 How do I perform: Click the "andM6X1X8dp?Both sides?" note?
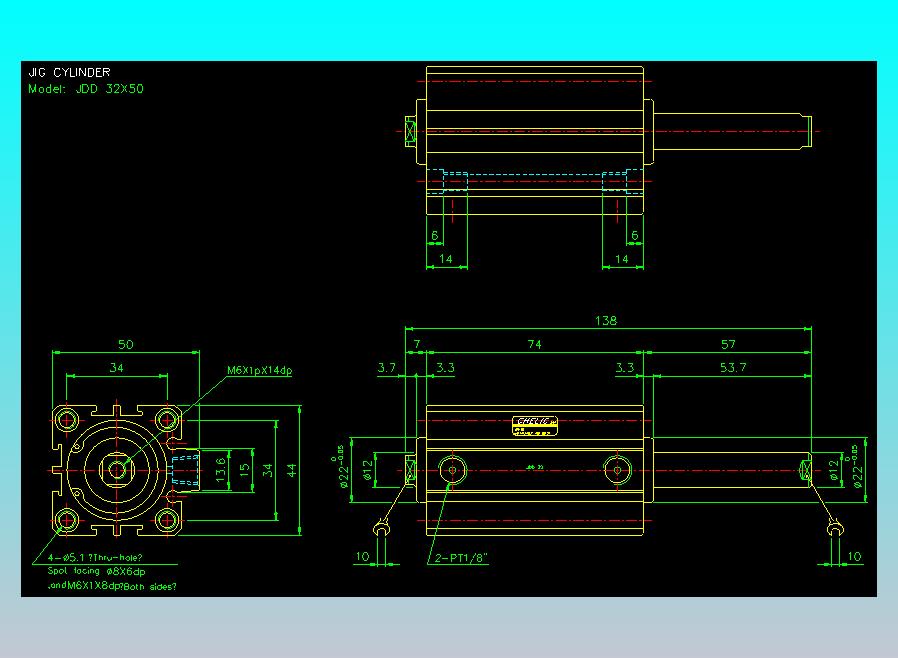[112, 586]
